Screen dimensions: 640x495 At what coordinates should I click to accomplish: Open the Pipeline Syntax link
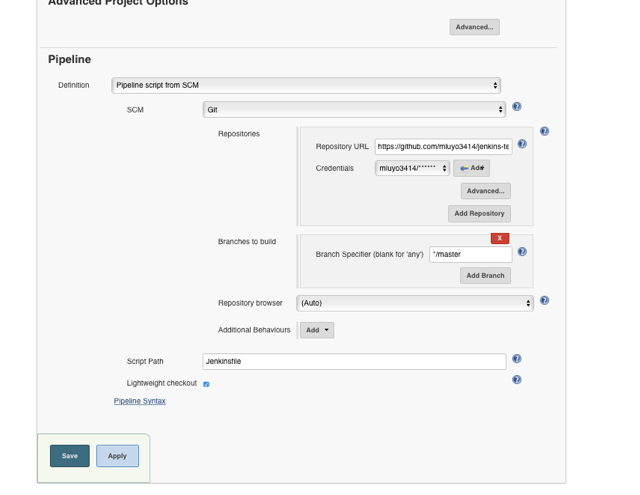pos(140,401)
